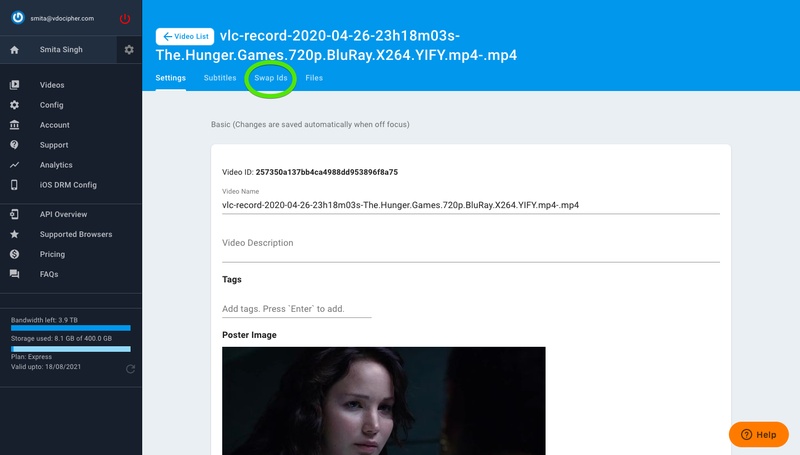Go back with the Video List button

tap(185, 36)
